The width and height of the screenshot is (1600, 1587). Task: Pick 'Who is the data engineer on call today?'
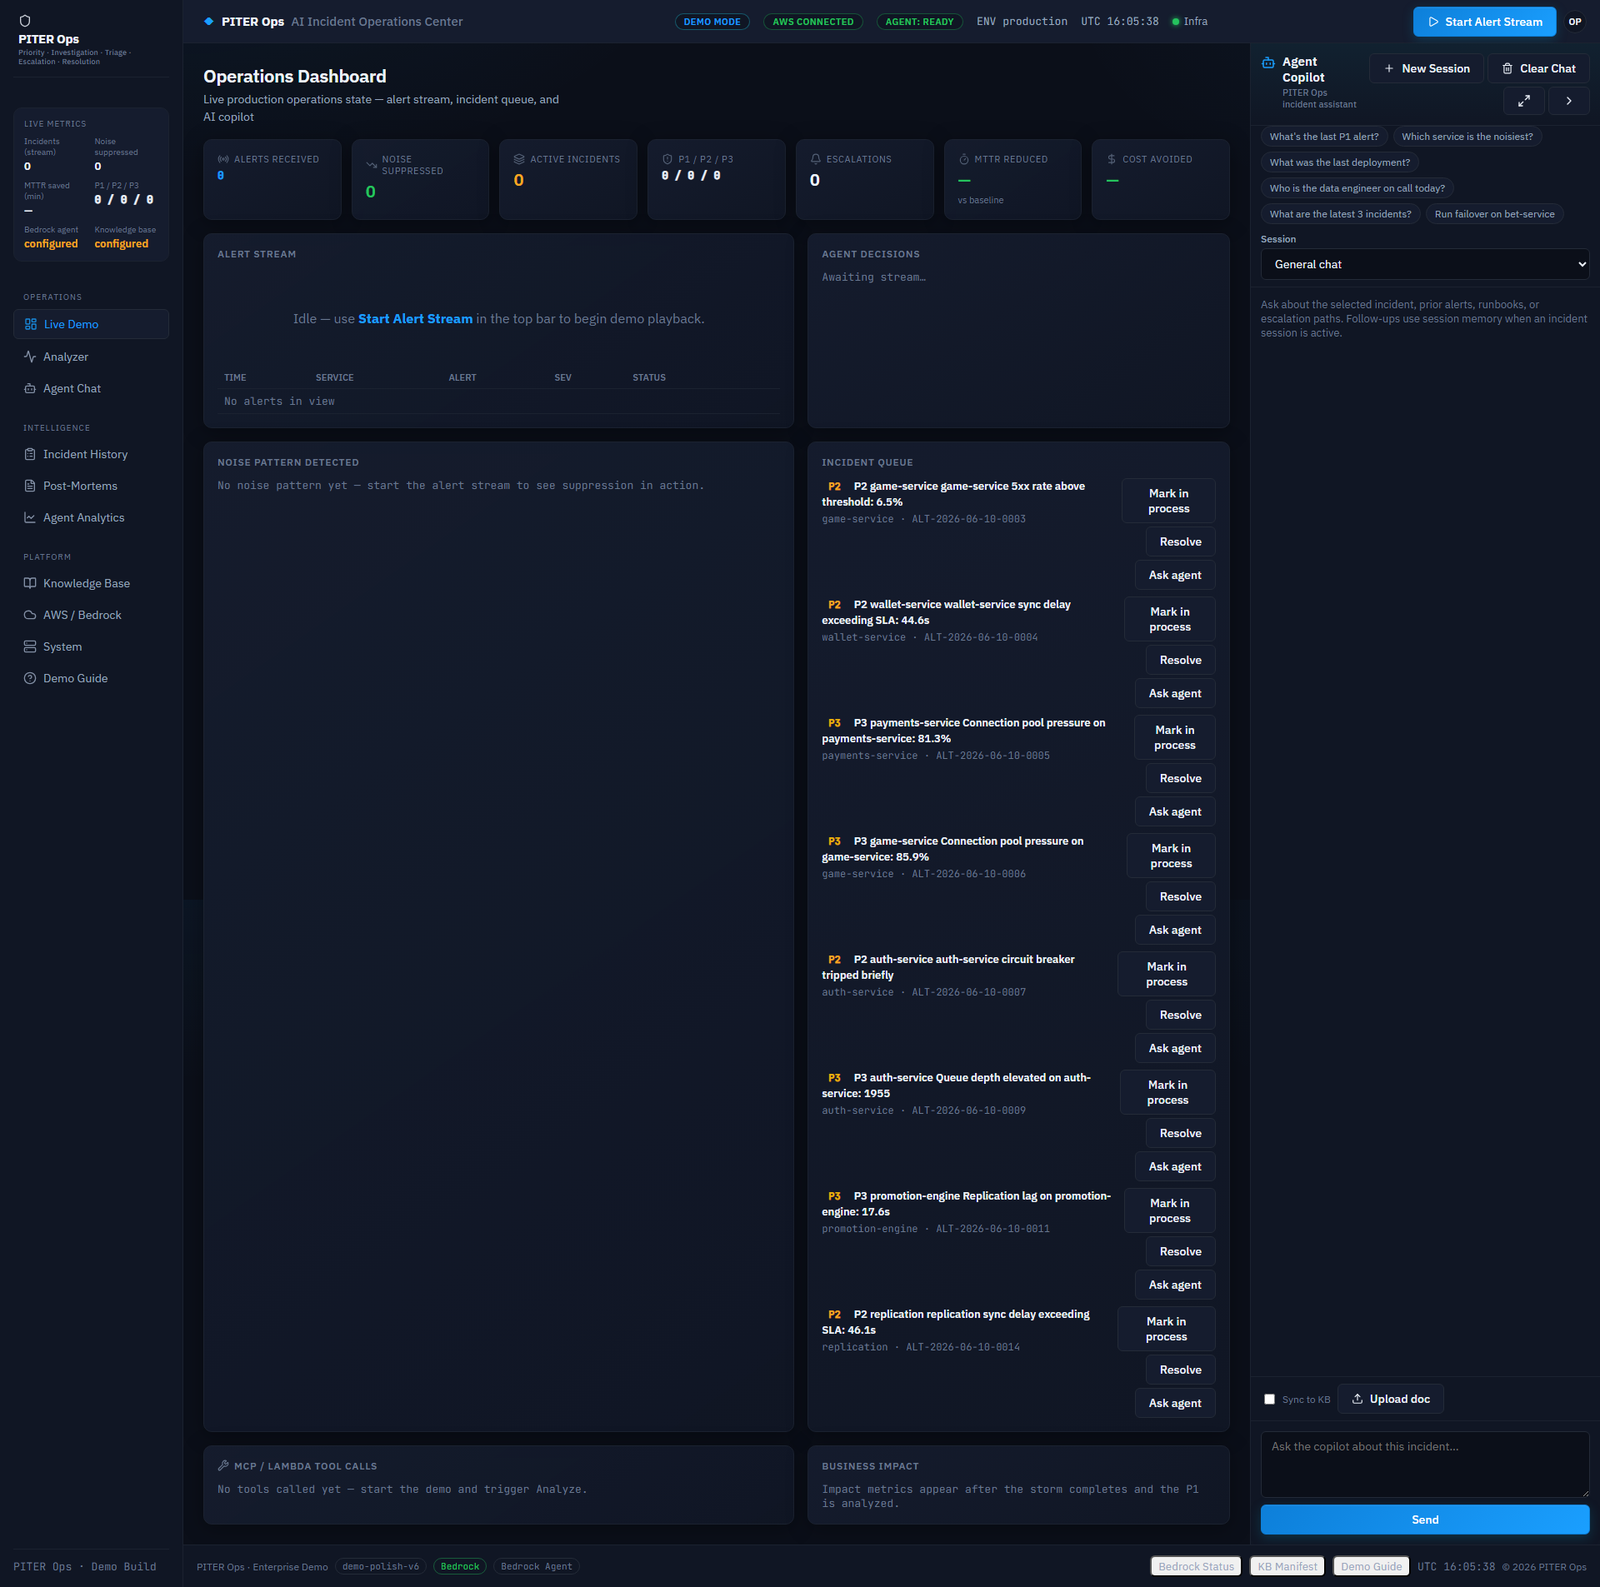click(x=1357, y=188)
